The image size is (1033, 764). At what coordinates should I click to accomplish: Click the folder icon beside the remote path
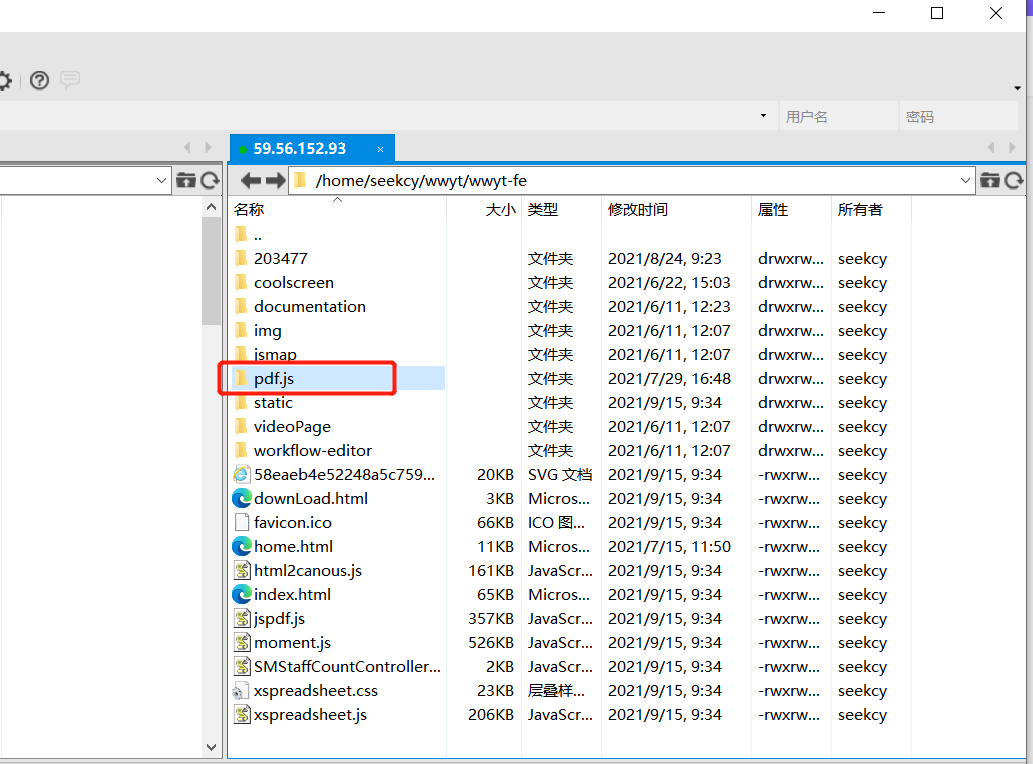point(300,180)
